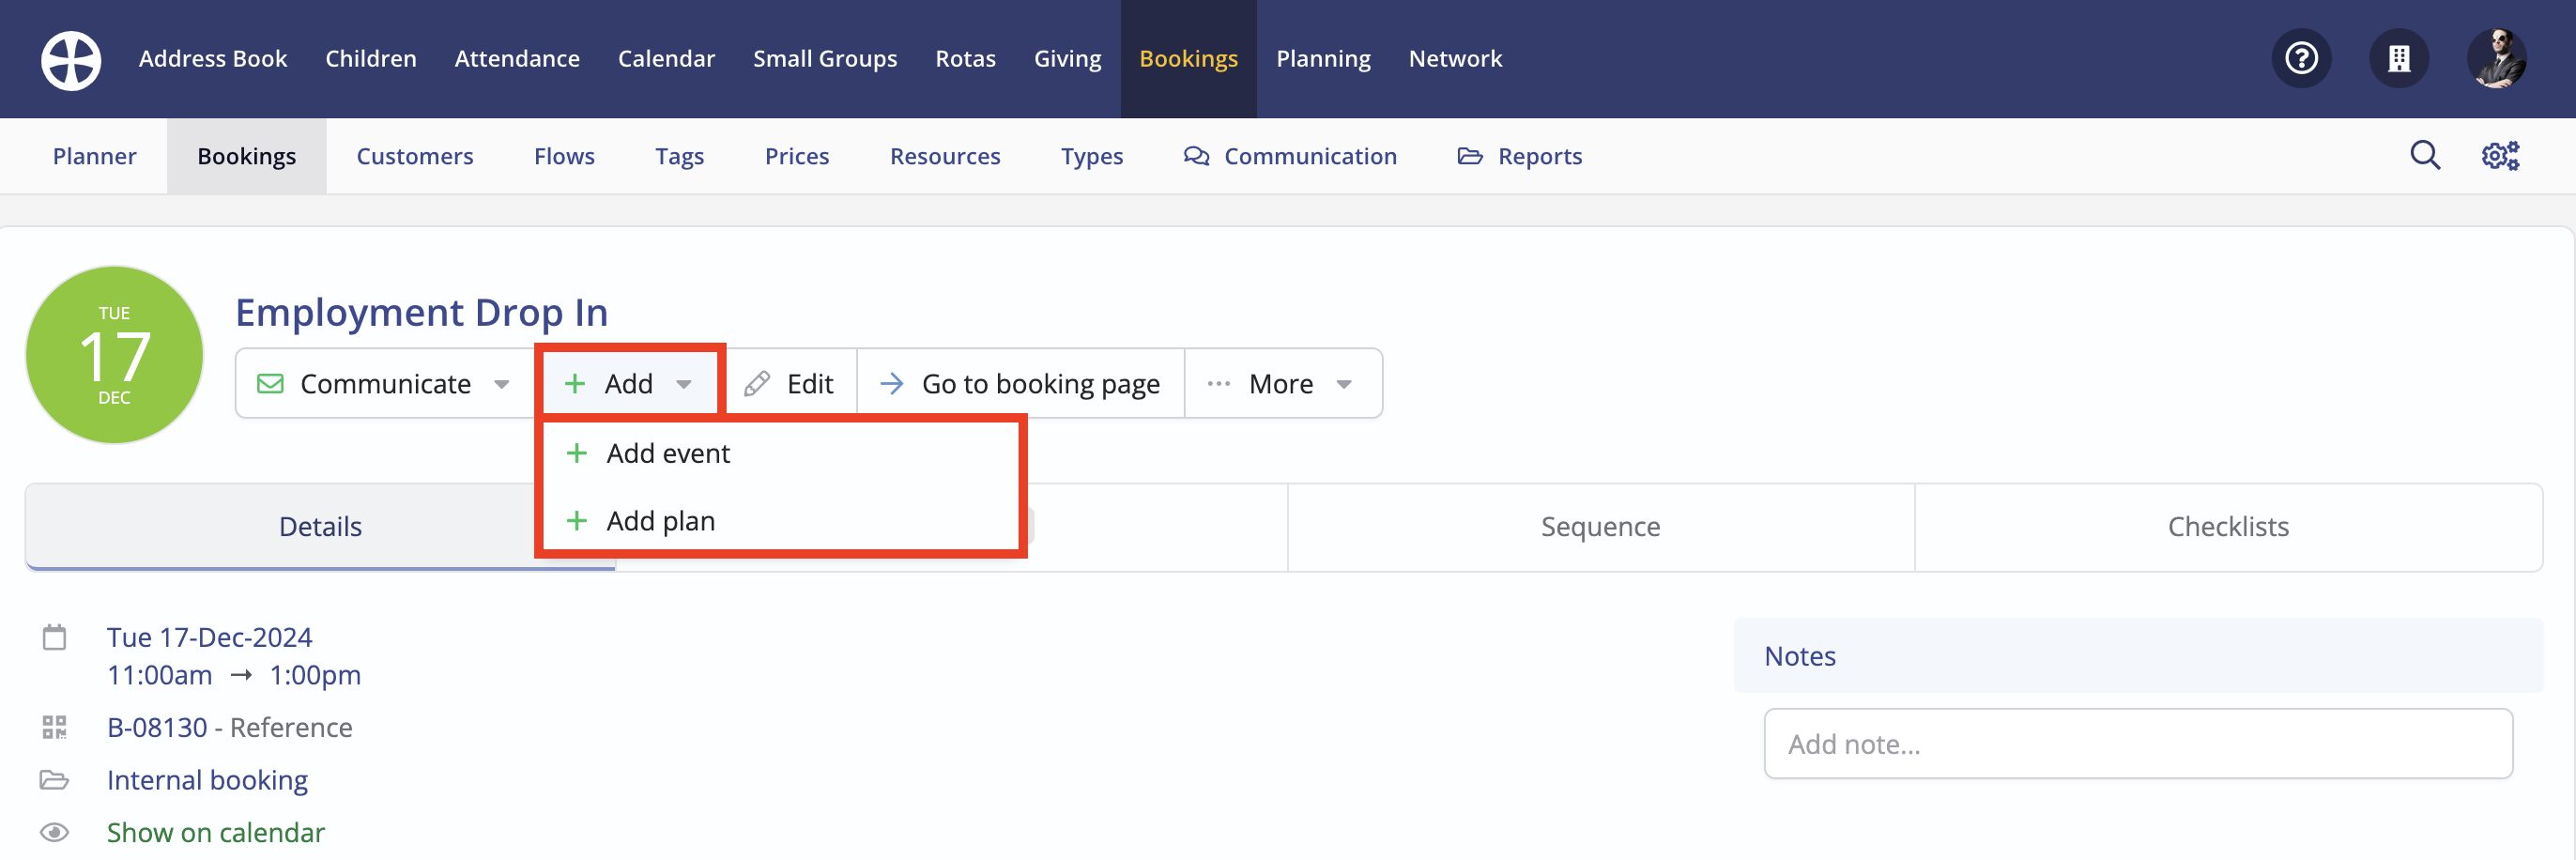This screenshot has width=2576, height=860.
Task: Open the Resources section
Action: point(945,156)
